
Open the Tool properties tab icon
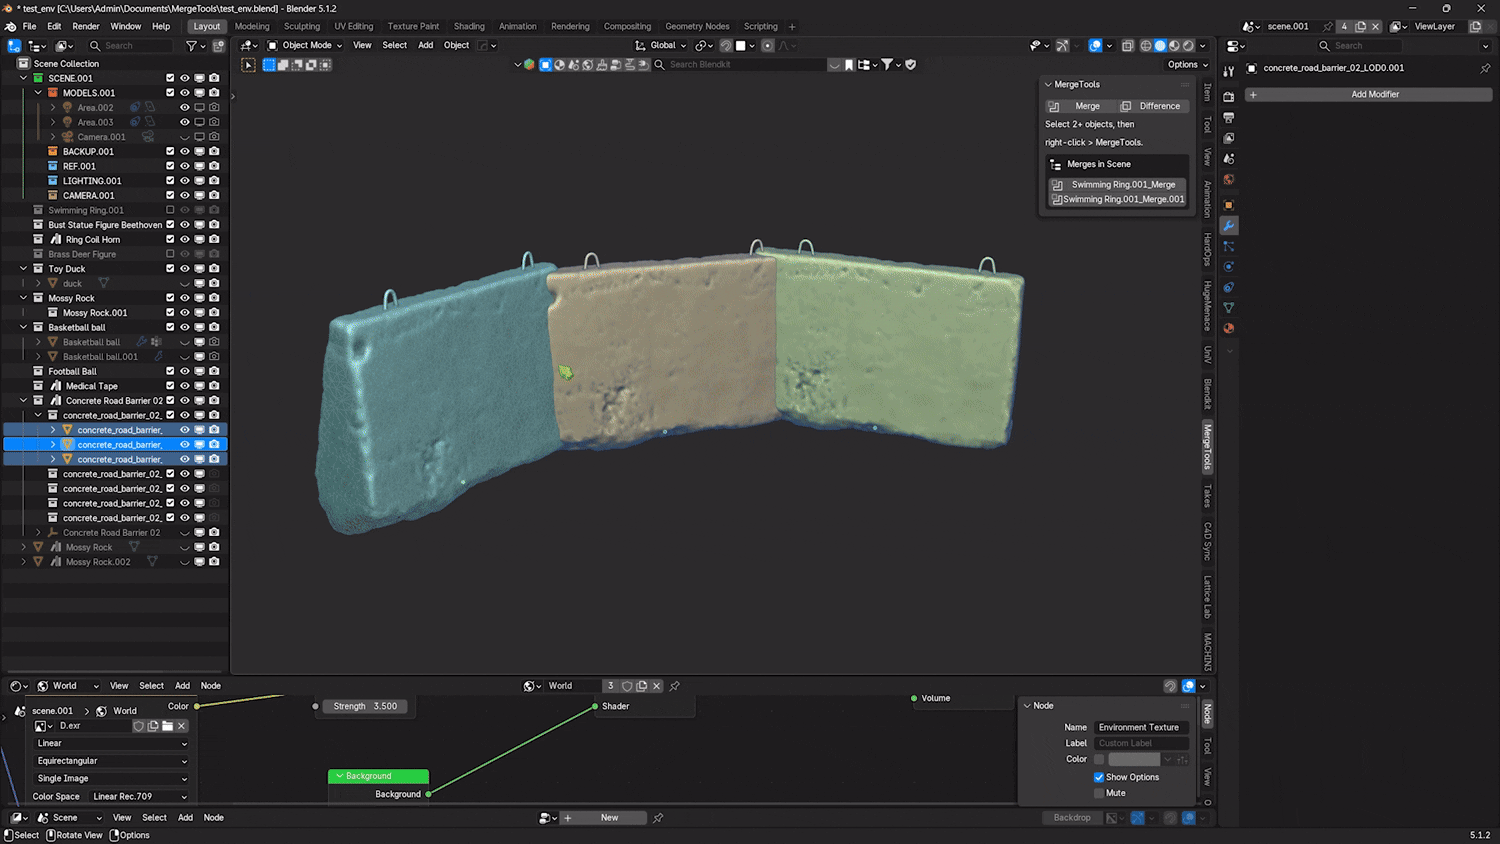1229,71
